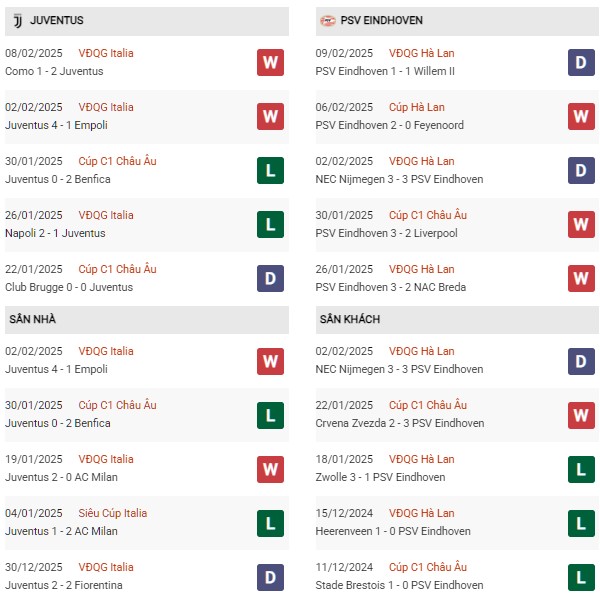The height and width of the screenshot is (601, 600).
Task: Select the Stade Brestois 1 - 0 PSV Eindhoven row
Action: 457,576
